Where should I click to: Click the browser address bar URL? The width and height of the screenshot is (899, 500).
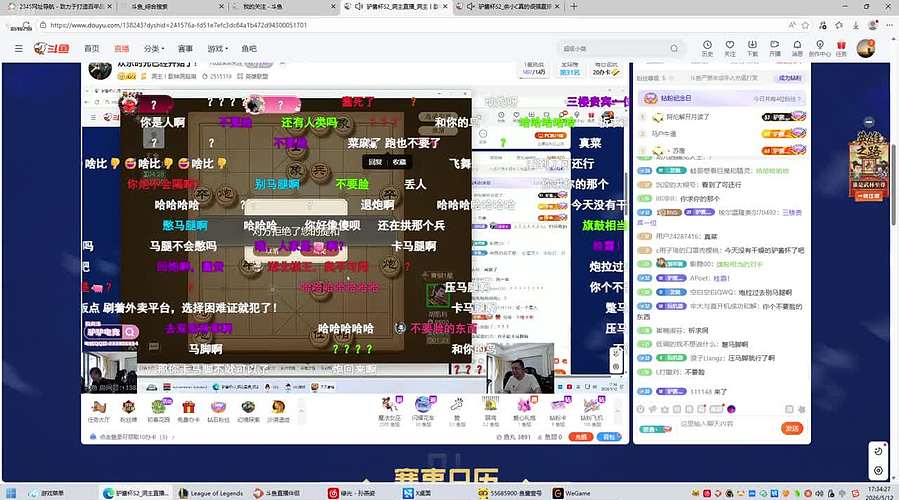click(x=178, y=25)
